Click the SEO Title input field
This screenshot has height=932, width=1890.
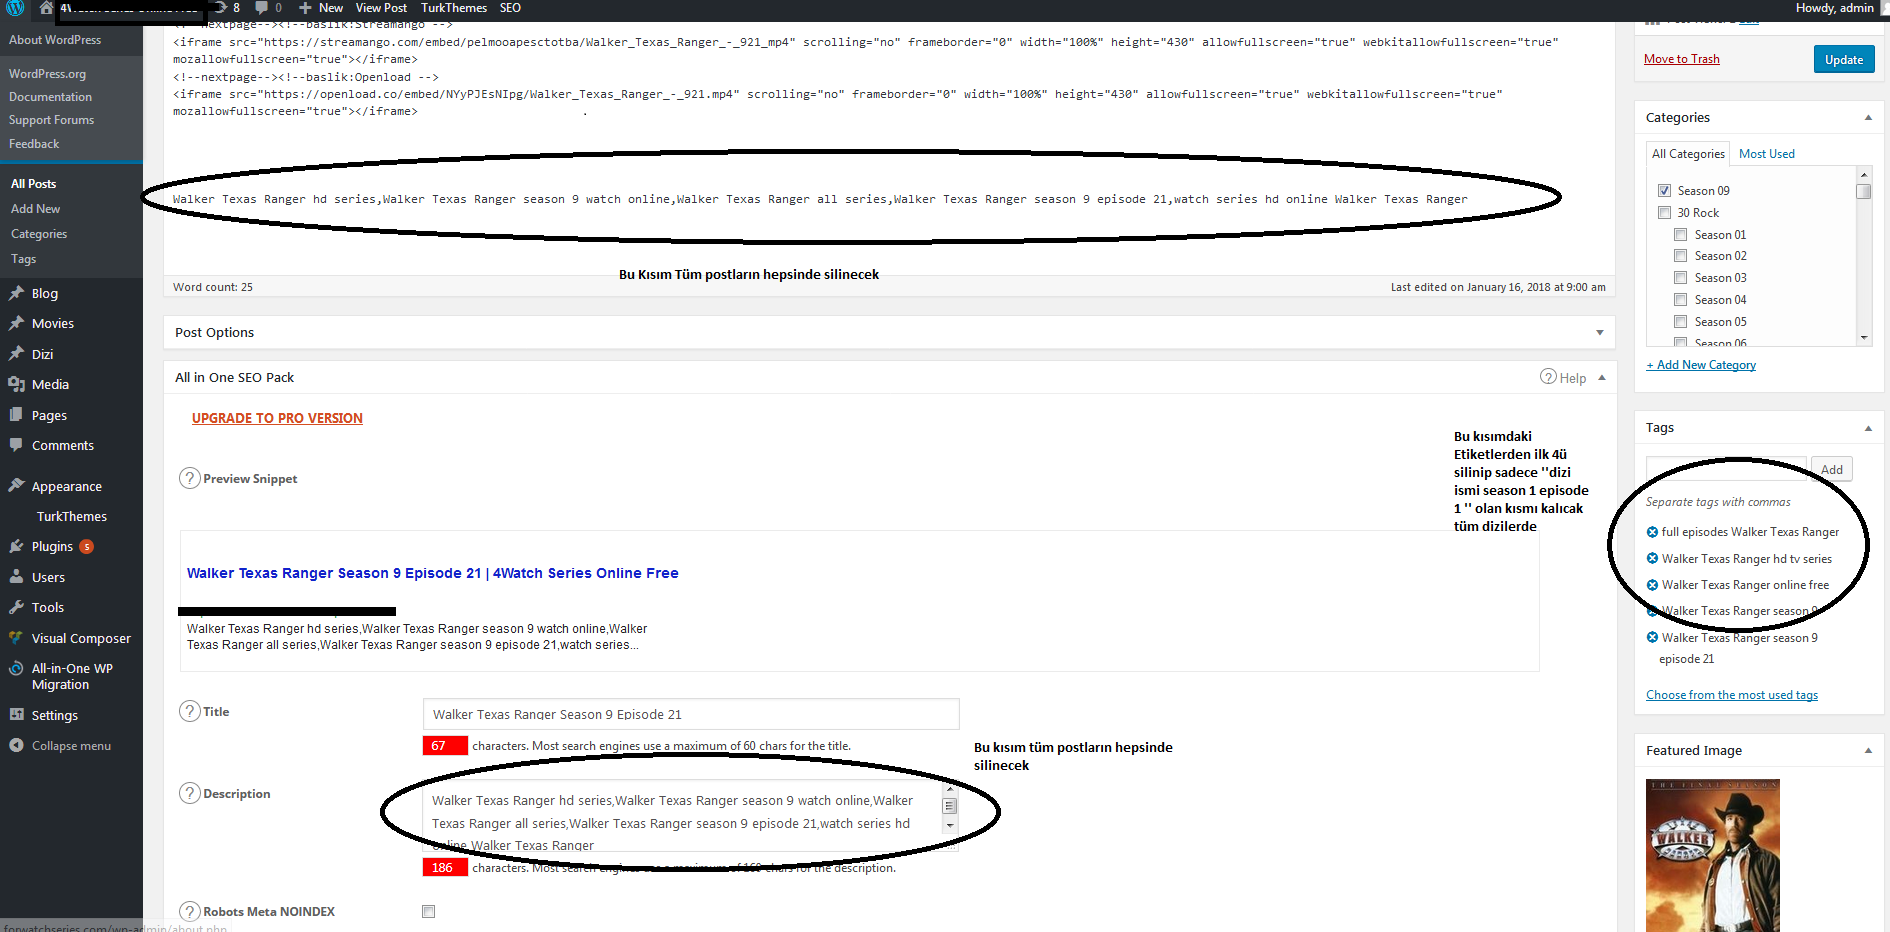click(x=691, y=714)
